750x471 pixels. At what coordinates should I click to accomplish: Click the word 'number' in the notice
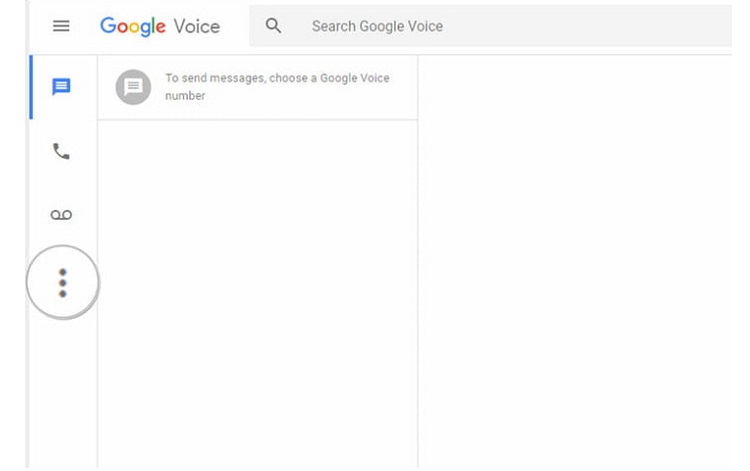tap(185, 96)
